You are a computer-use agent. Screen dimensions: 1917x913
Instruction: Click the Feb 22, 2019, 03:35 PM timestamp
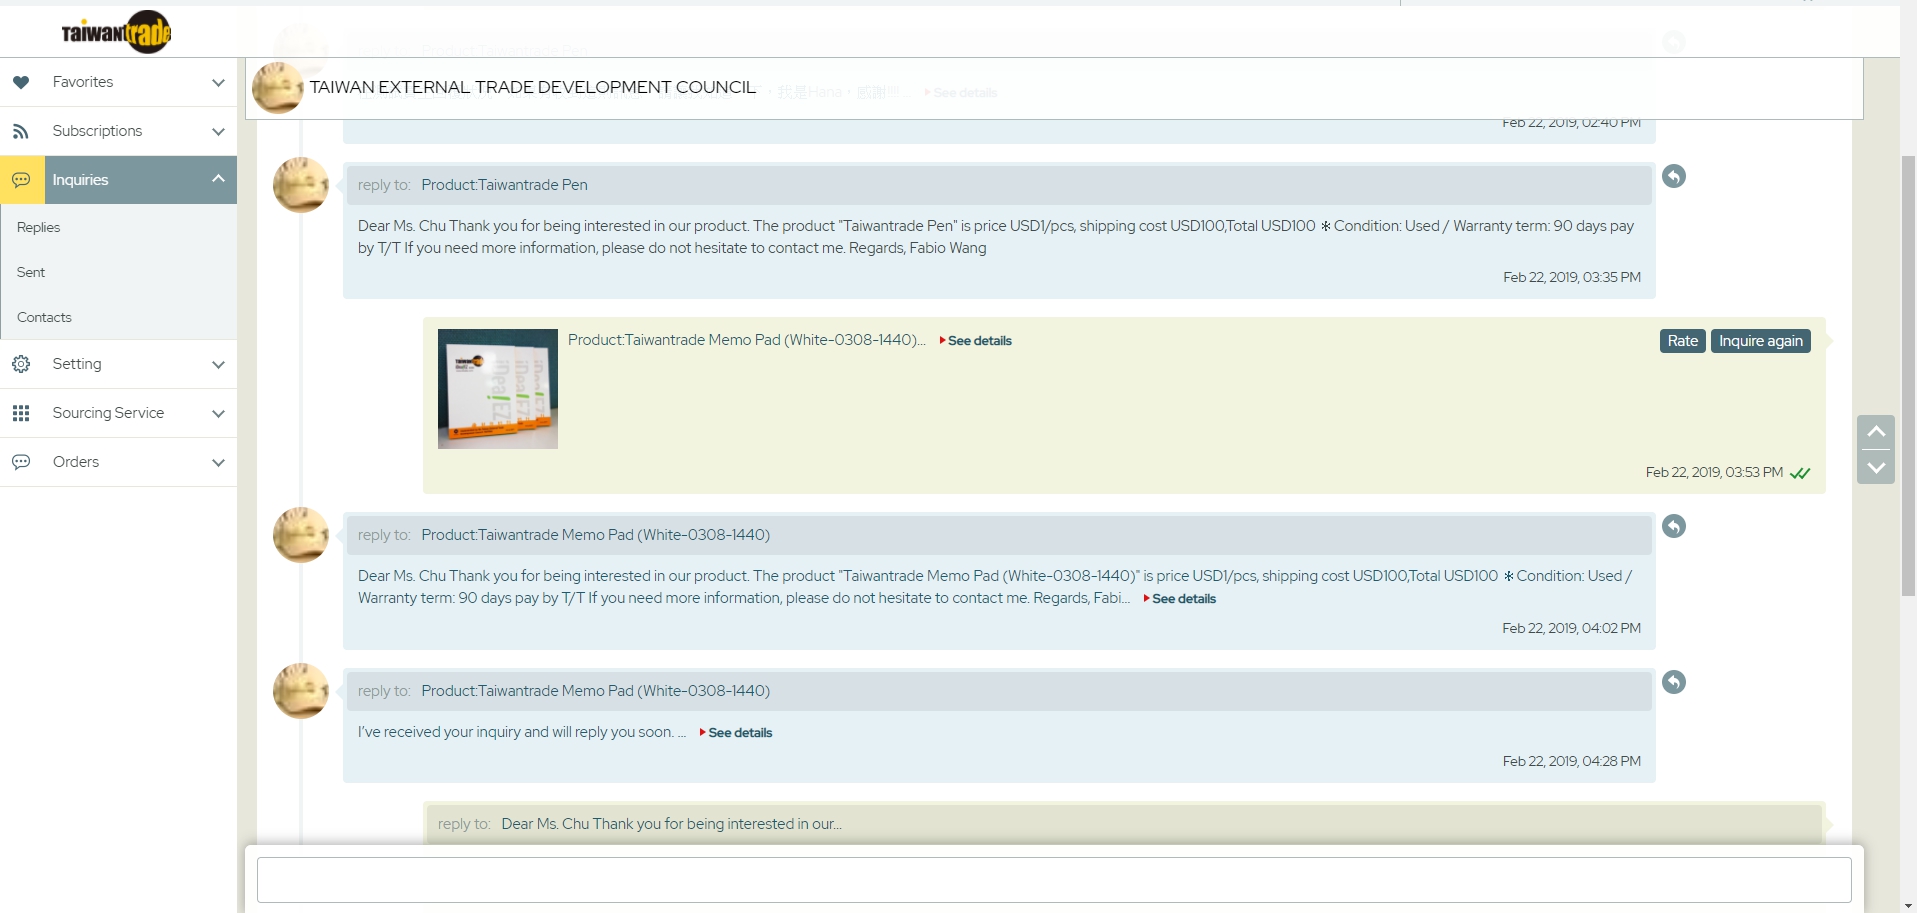click(x=1572, y=277)
